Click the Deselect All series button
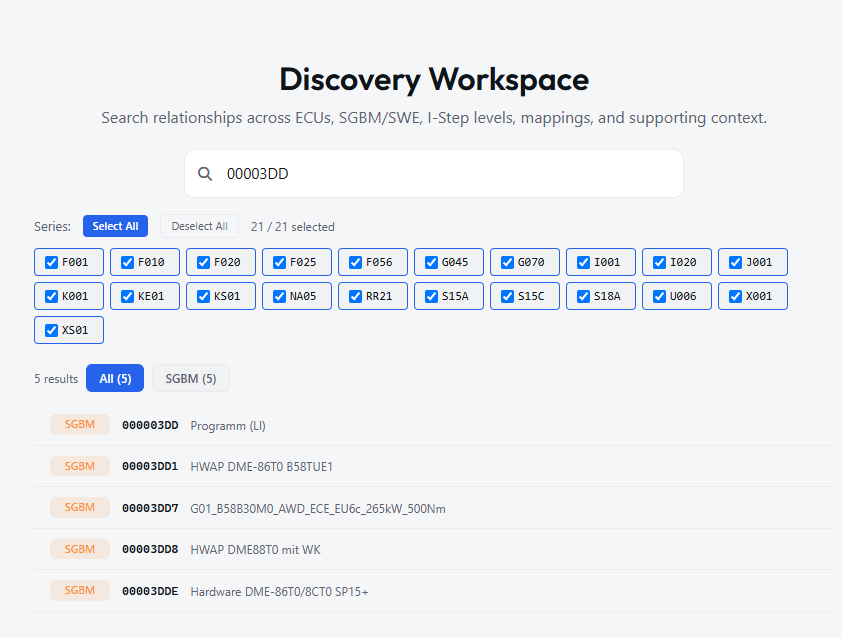 point(199,226)
